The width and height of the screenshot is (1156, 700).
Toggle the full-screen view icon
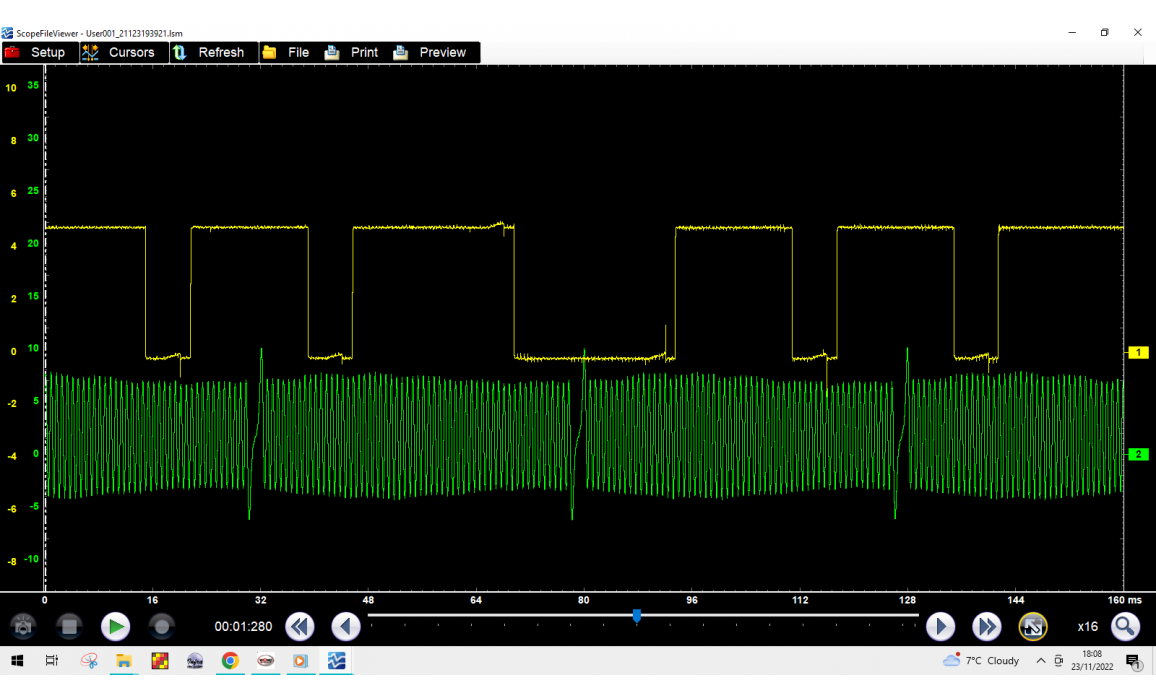(x=1033, y=627)
